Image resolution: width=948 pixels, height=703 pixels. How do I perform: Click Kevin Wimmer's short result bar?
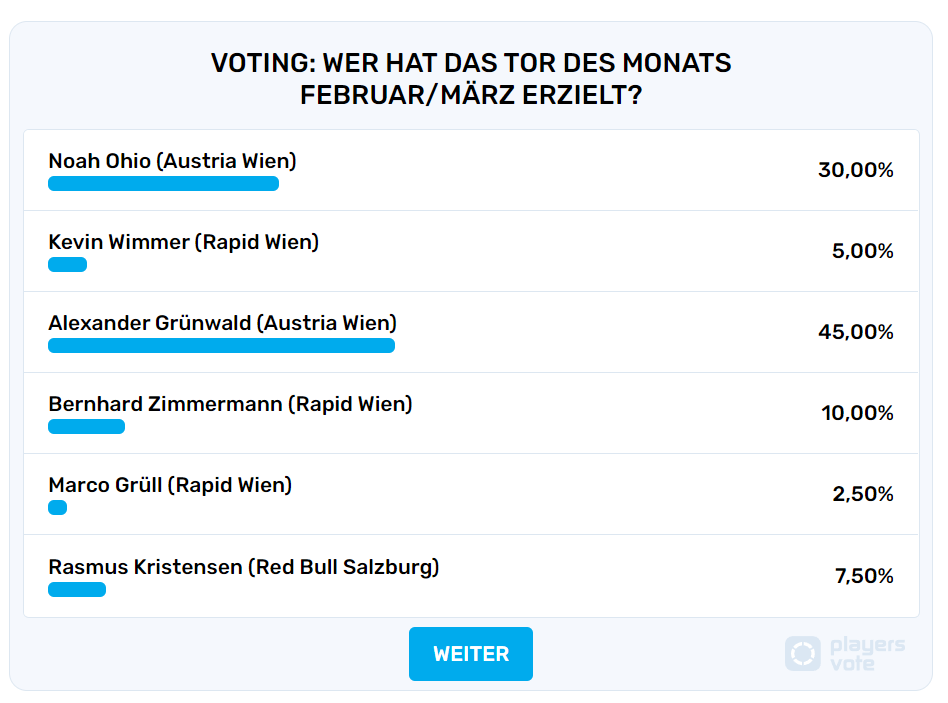pos(67,264)
